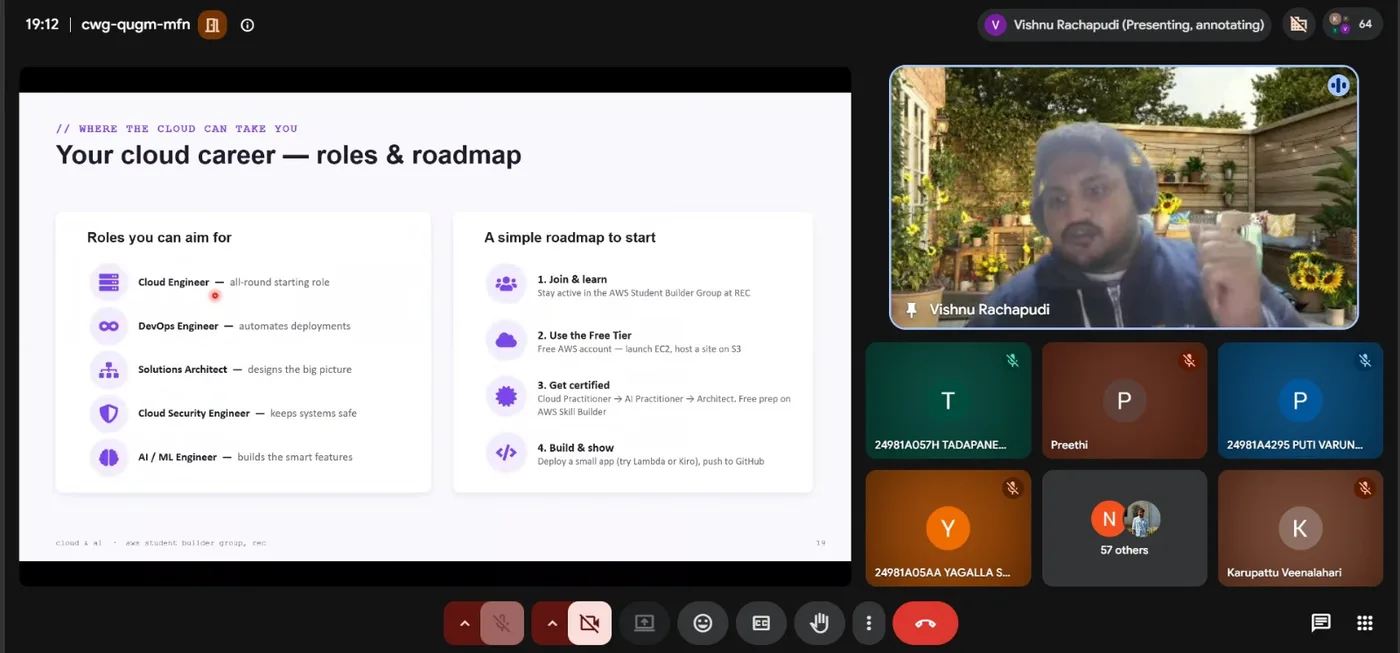1400x653 pixels.
Task: Raise your hand
Action: (819, 623)
